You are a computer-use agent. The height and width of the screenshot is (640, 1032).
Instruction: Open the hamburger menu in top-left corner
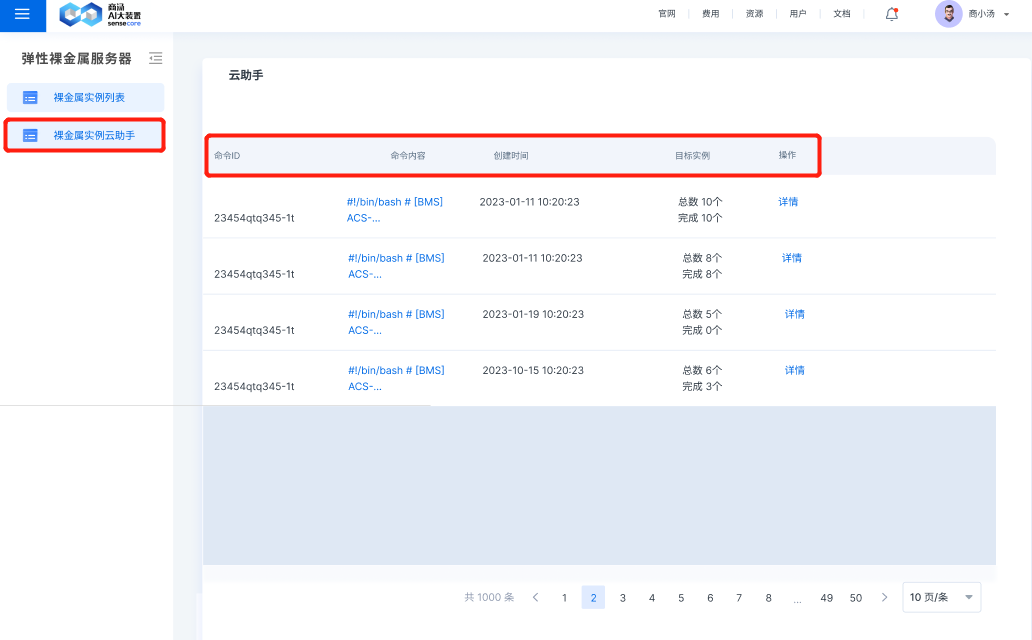pyautogui.click(x=22, y=14)
